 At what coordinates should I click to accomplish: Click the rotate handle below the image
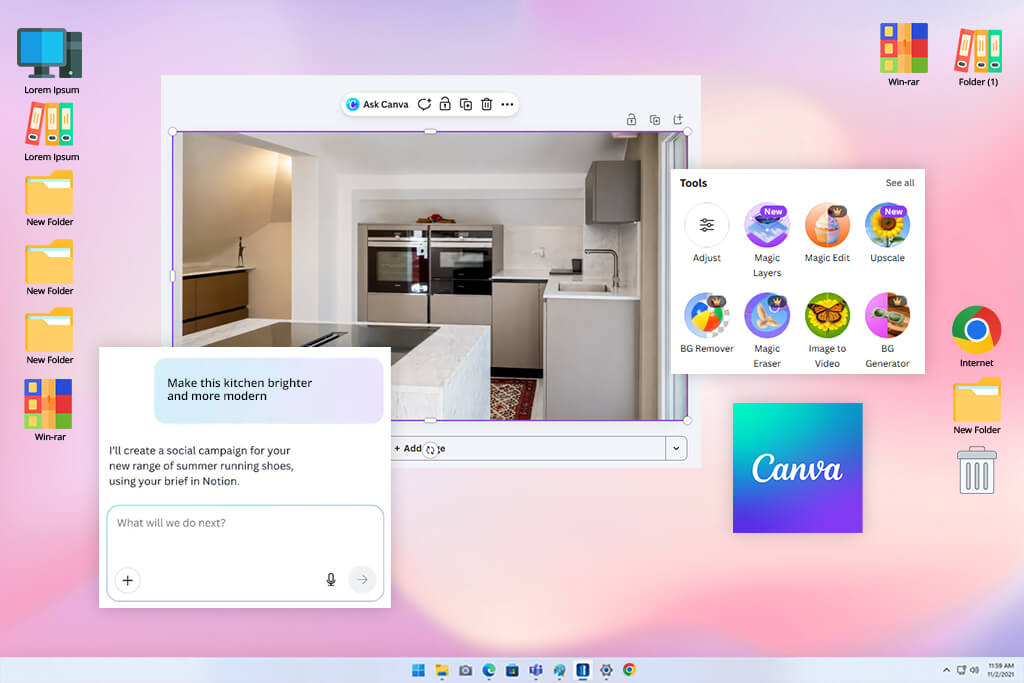(430, 450)
